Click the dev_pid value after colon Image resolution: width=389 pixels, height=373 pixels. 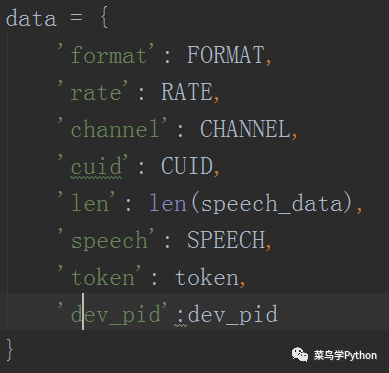[x=232, y=314]
